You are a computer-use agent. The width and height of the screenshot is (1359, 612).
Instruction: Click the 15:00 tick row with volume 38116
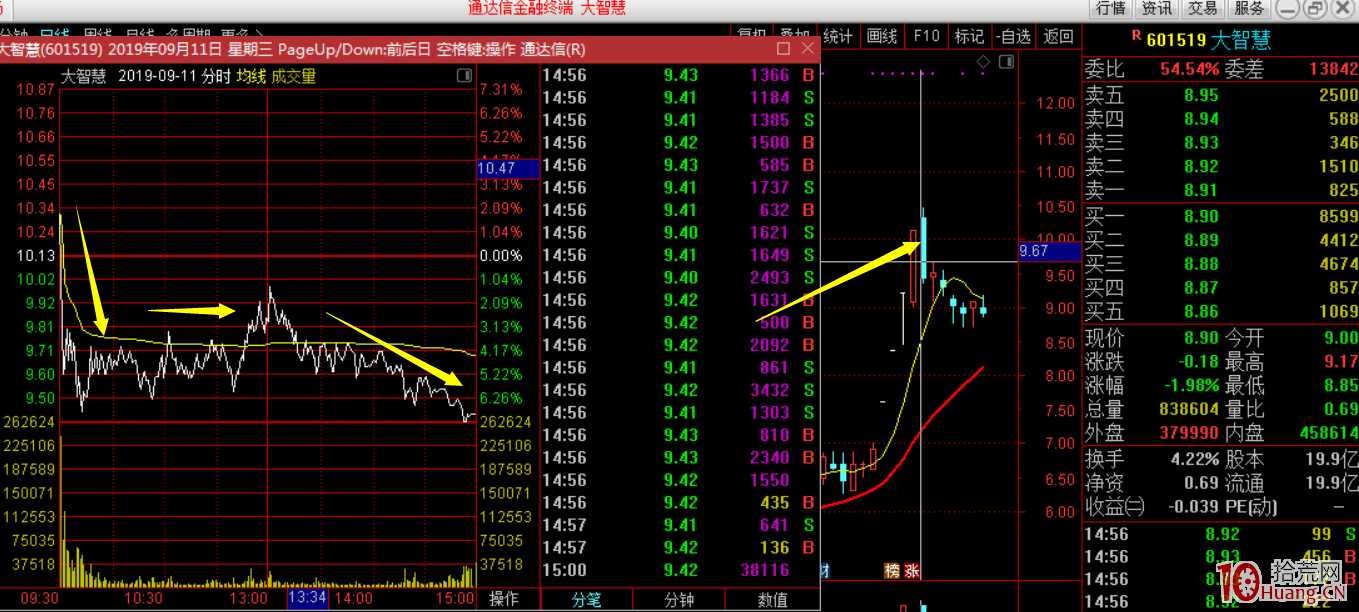pyautogui.click(x=680, y=570)
